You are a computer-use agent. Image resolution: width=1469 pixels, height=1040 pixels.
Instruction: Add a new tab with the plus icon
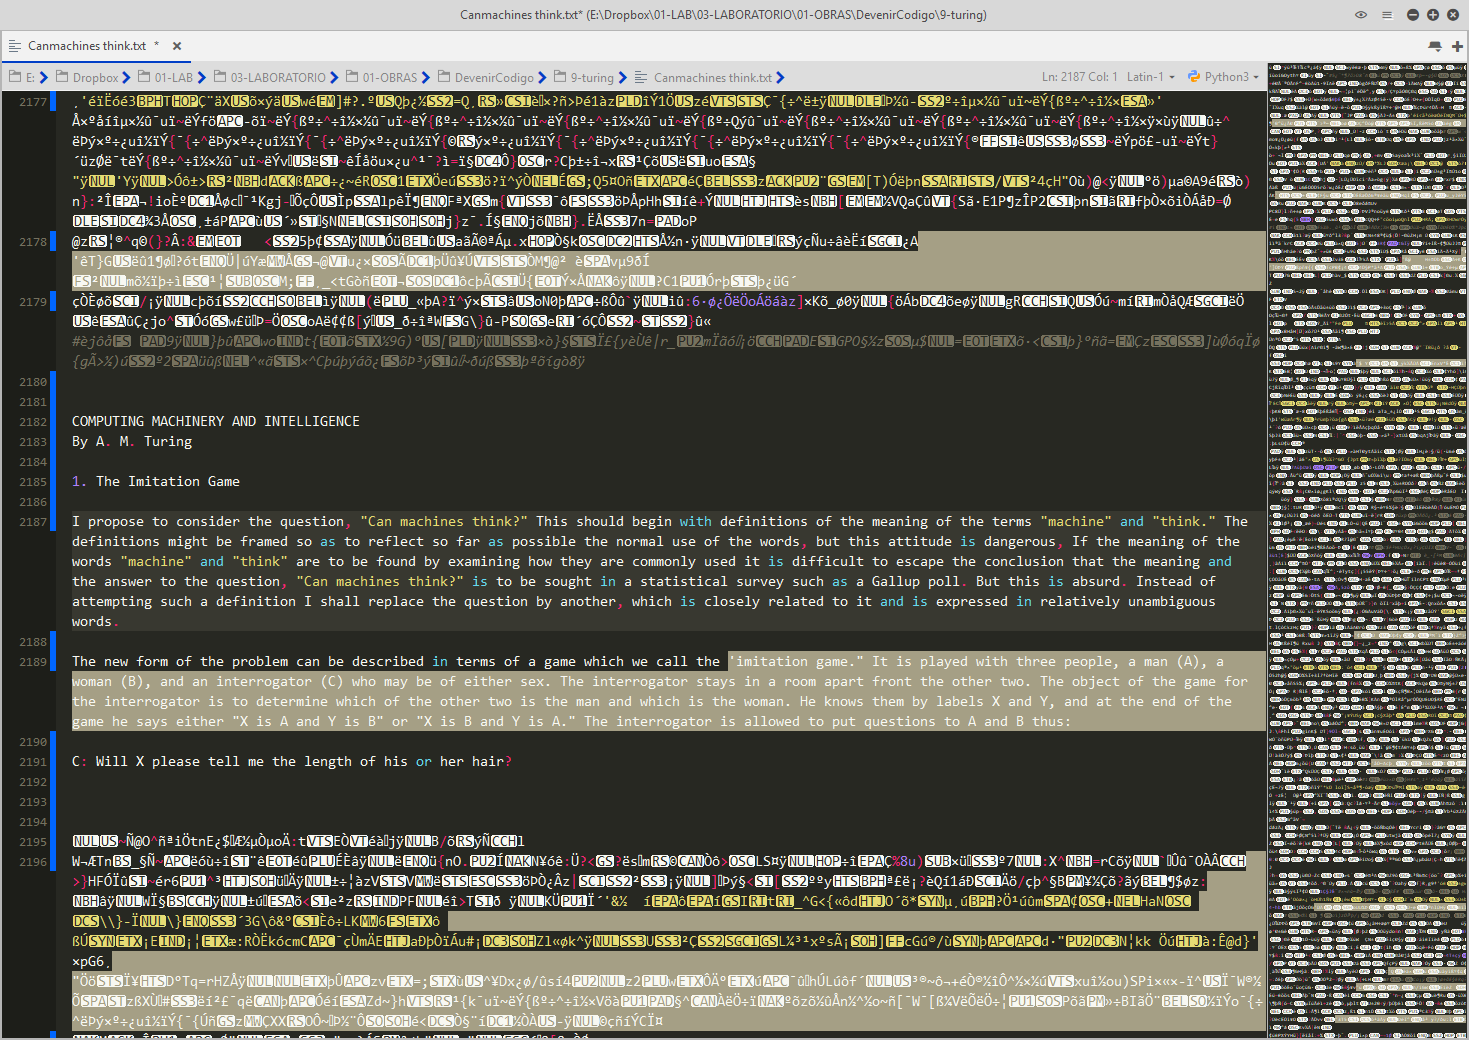(1457, 46)
